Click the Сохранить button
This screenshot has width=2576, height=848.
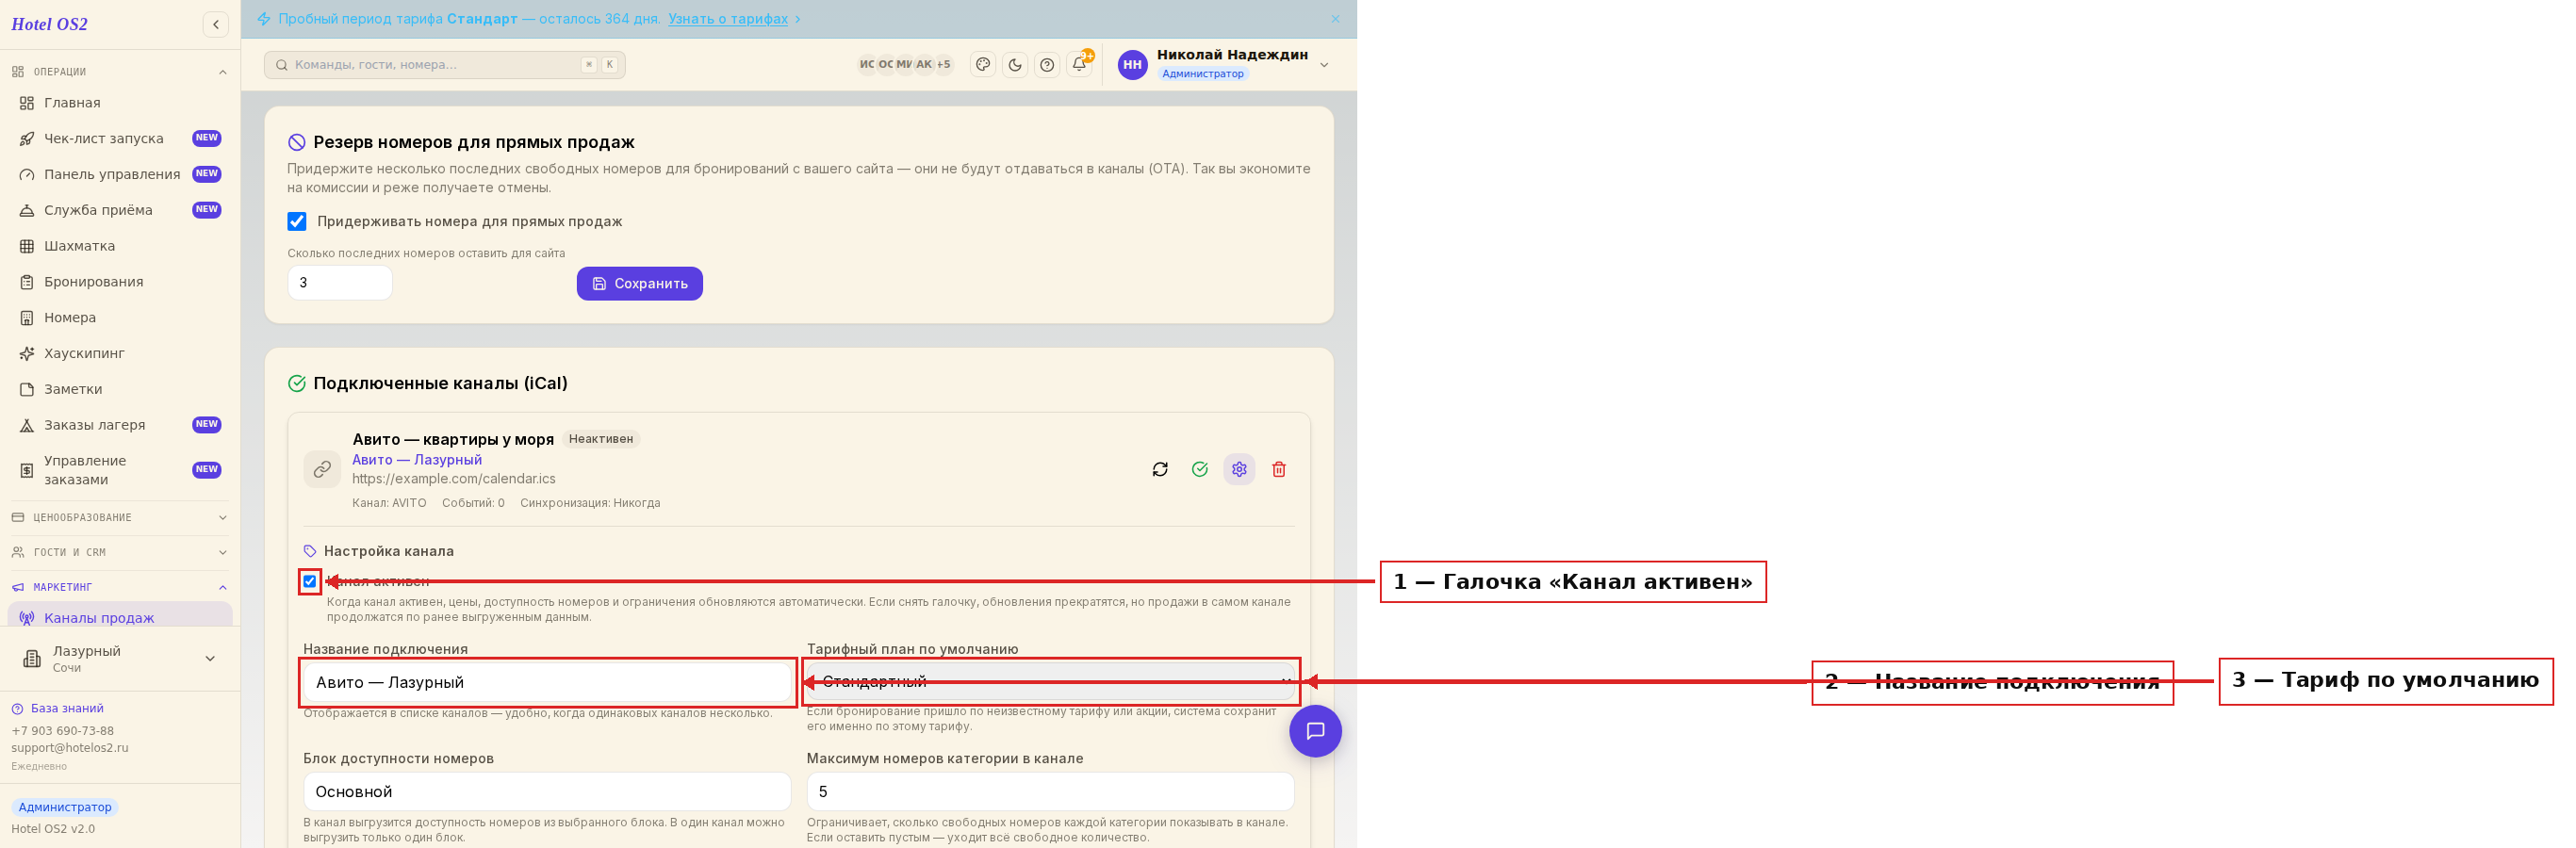(640, 283)
